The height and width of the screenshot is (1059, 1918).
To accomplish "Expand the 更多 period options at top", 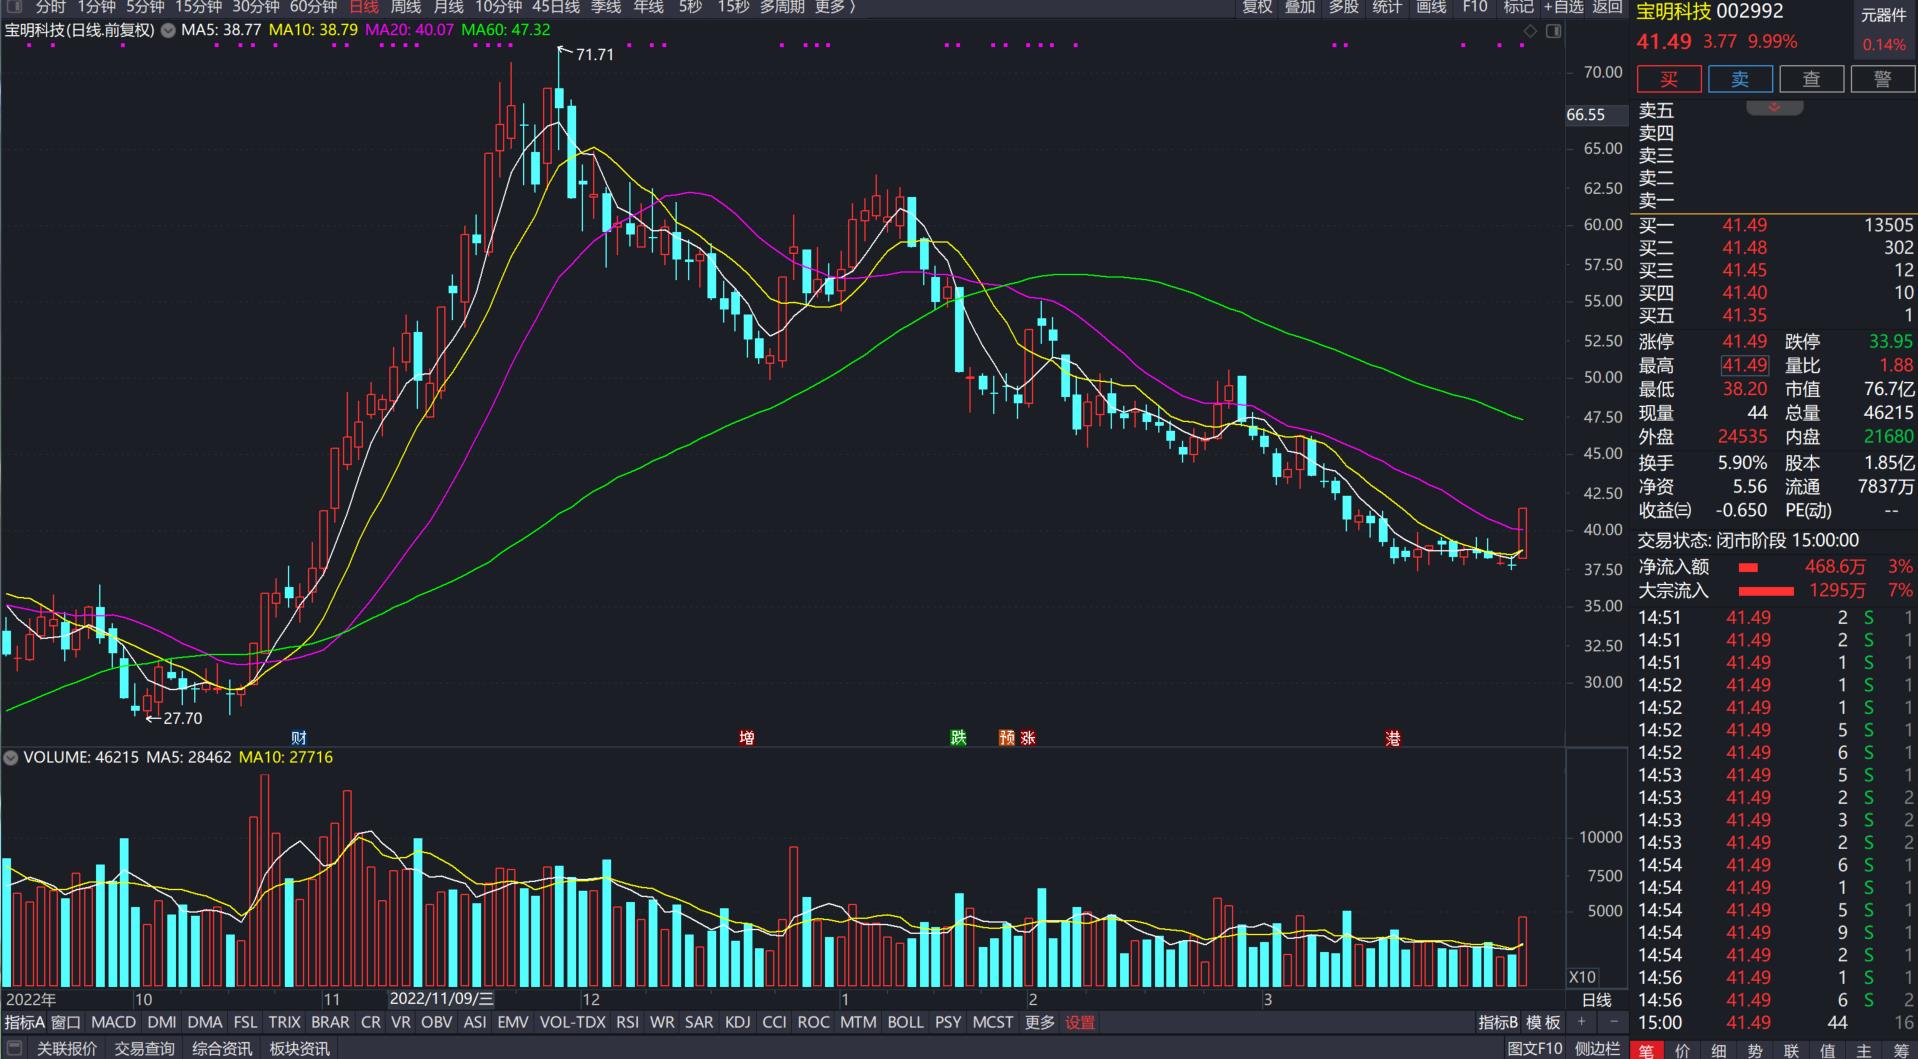I will [x=832, y=7].
